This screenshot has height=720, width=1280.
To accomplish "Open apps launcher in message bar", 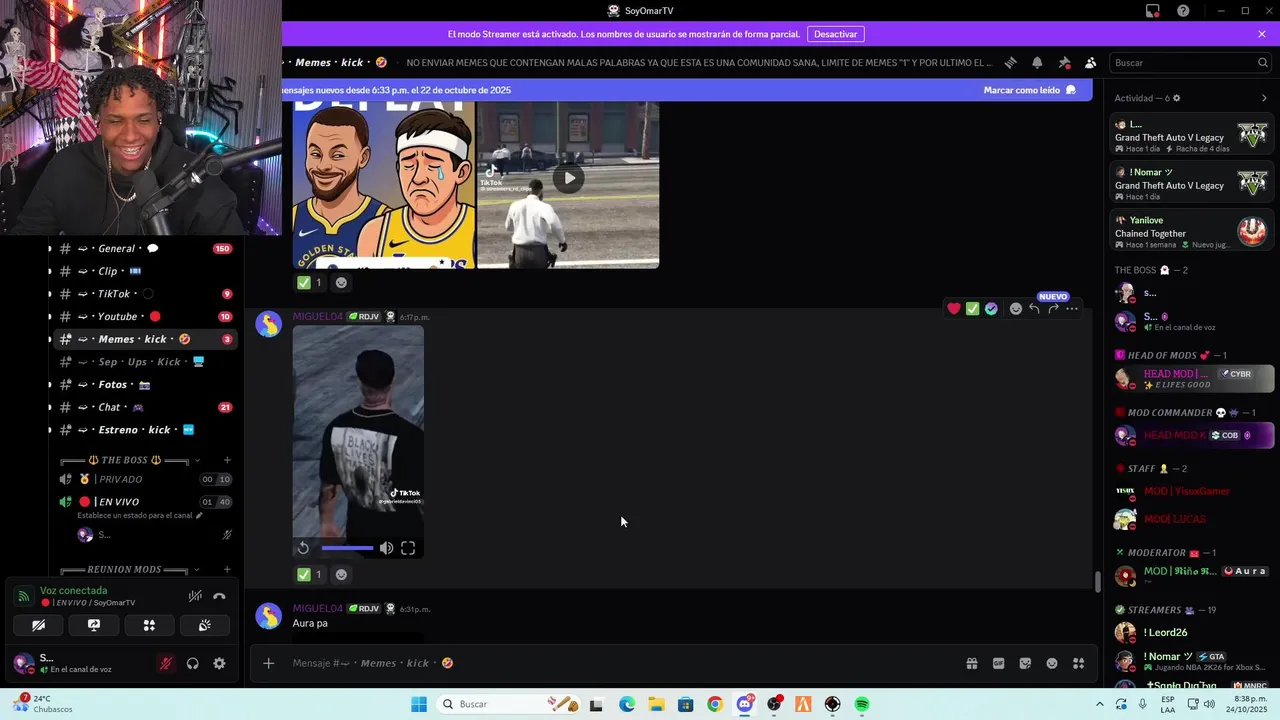I will coord(1079,663).
